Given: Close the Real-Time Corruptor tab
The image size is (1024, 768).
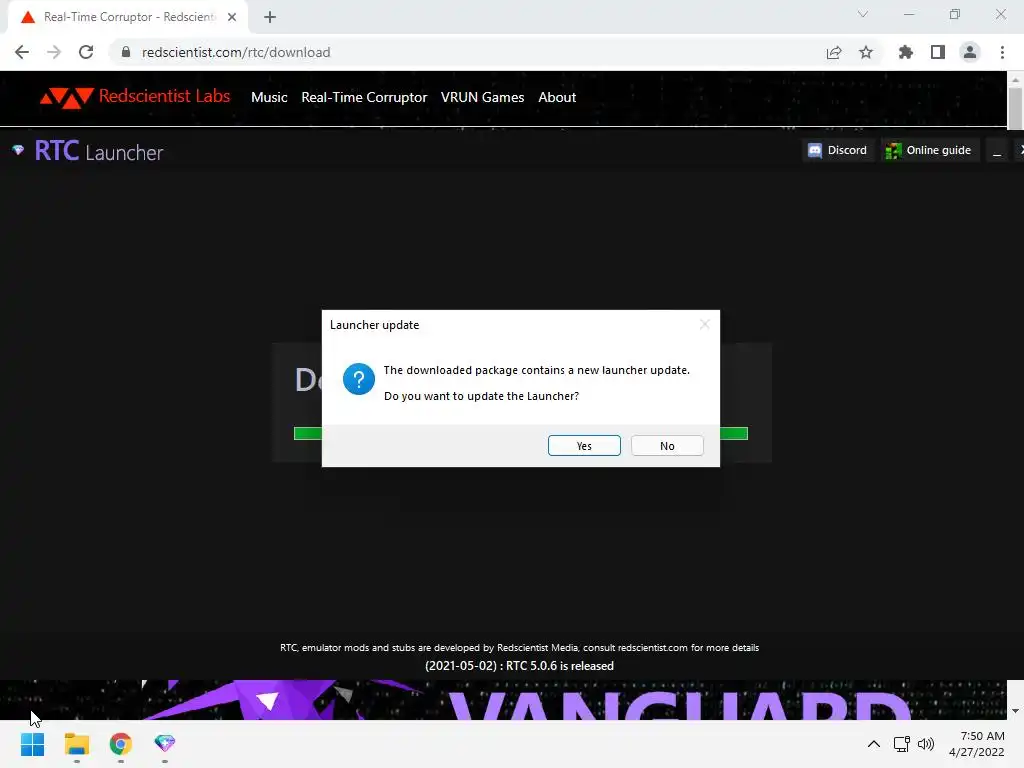Looking at the screenshot, I should point(232,17).
